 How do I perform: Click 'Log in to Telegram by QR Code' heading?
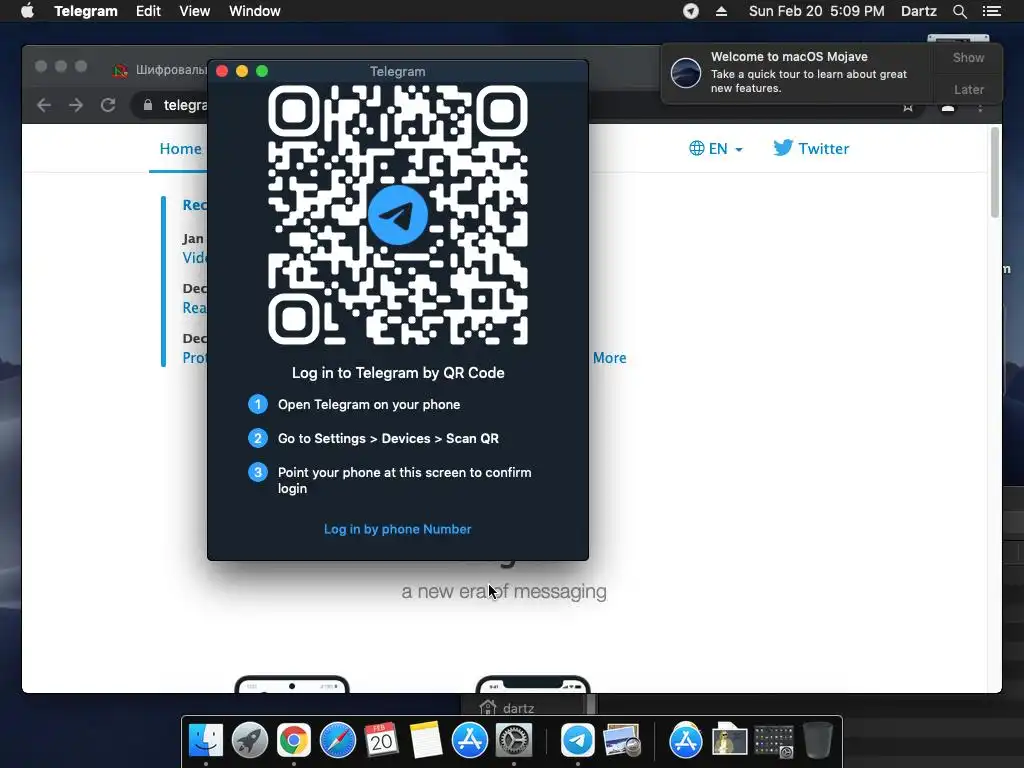pyautogui.click(x=398, y=373)
